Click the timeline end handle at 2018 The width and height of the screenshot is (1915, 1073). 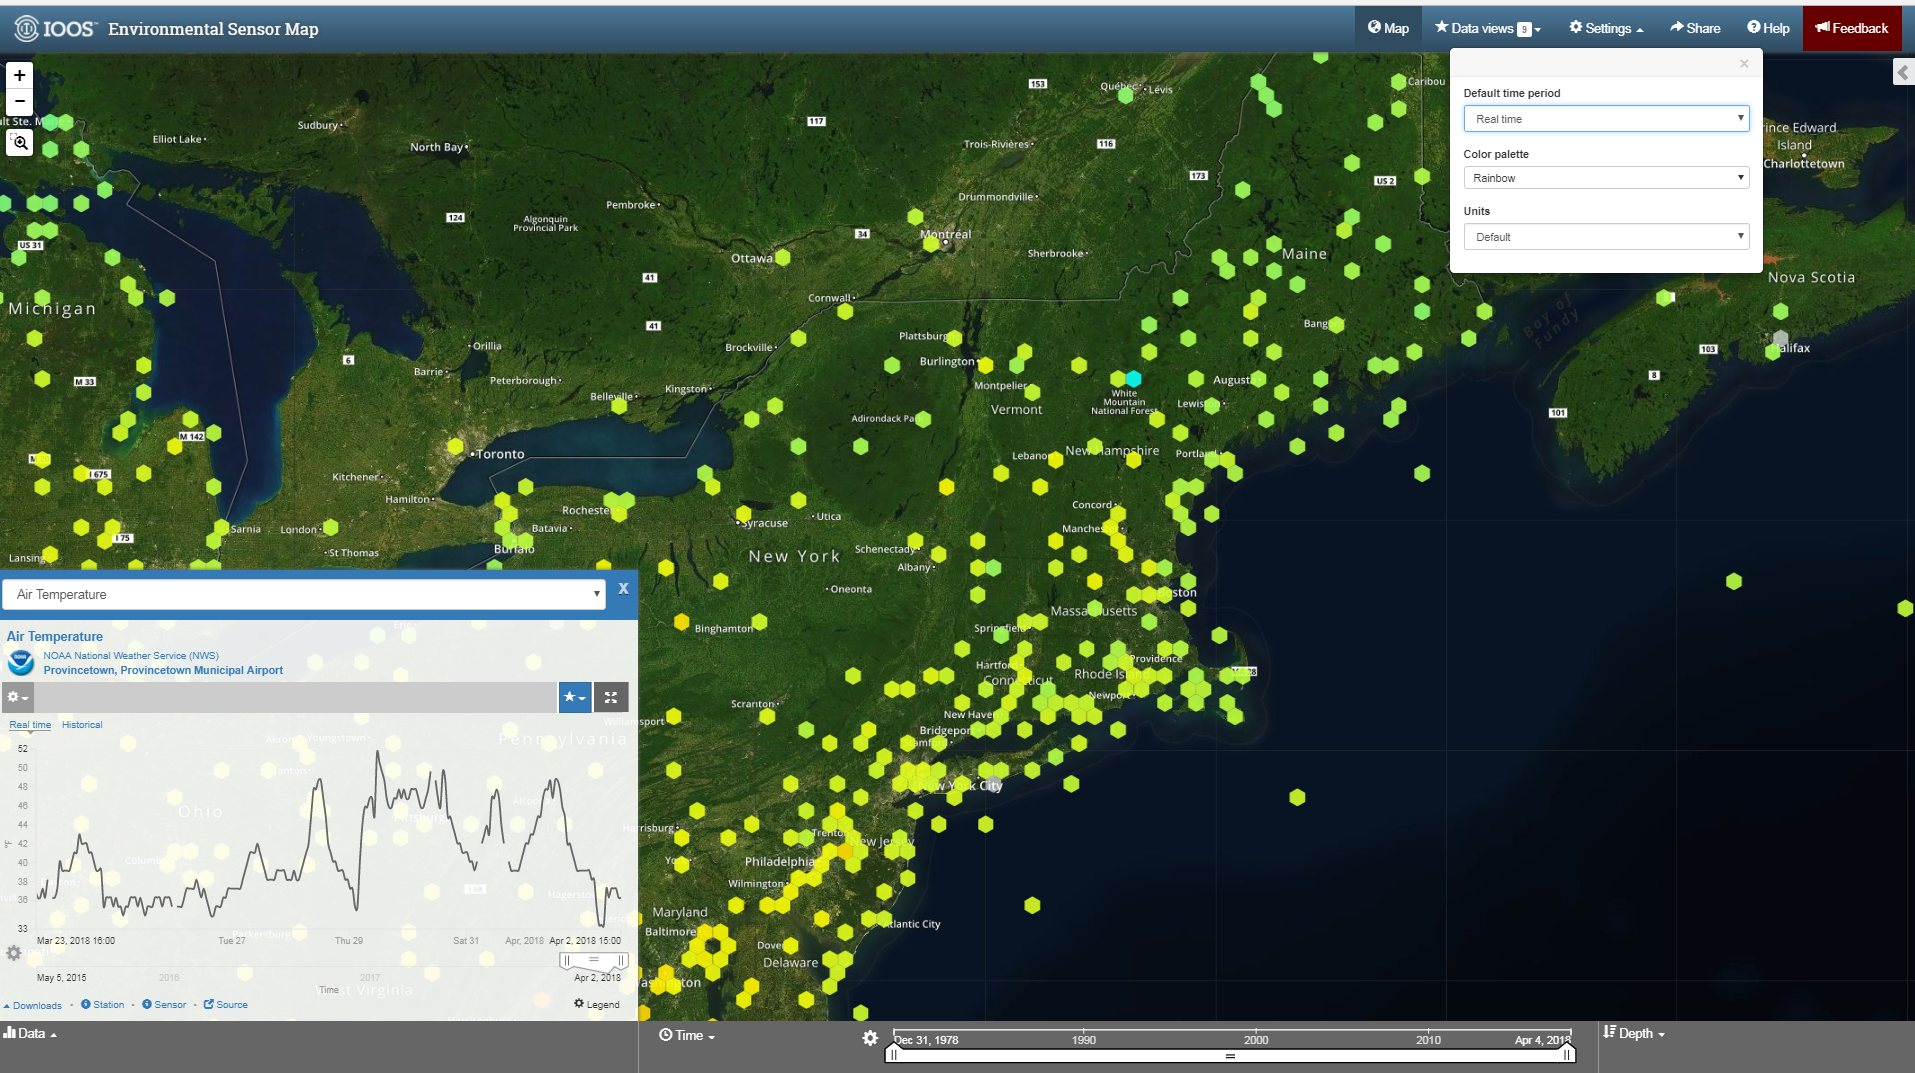[1568, 1052]
